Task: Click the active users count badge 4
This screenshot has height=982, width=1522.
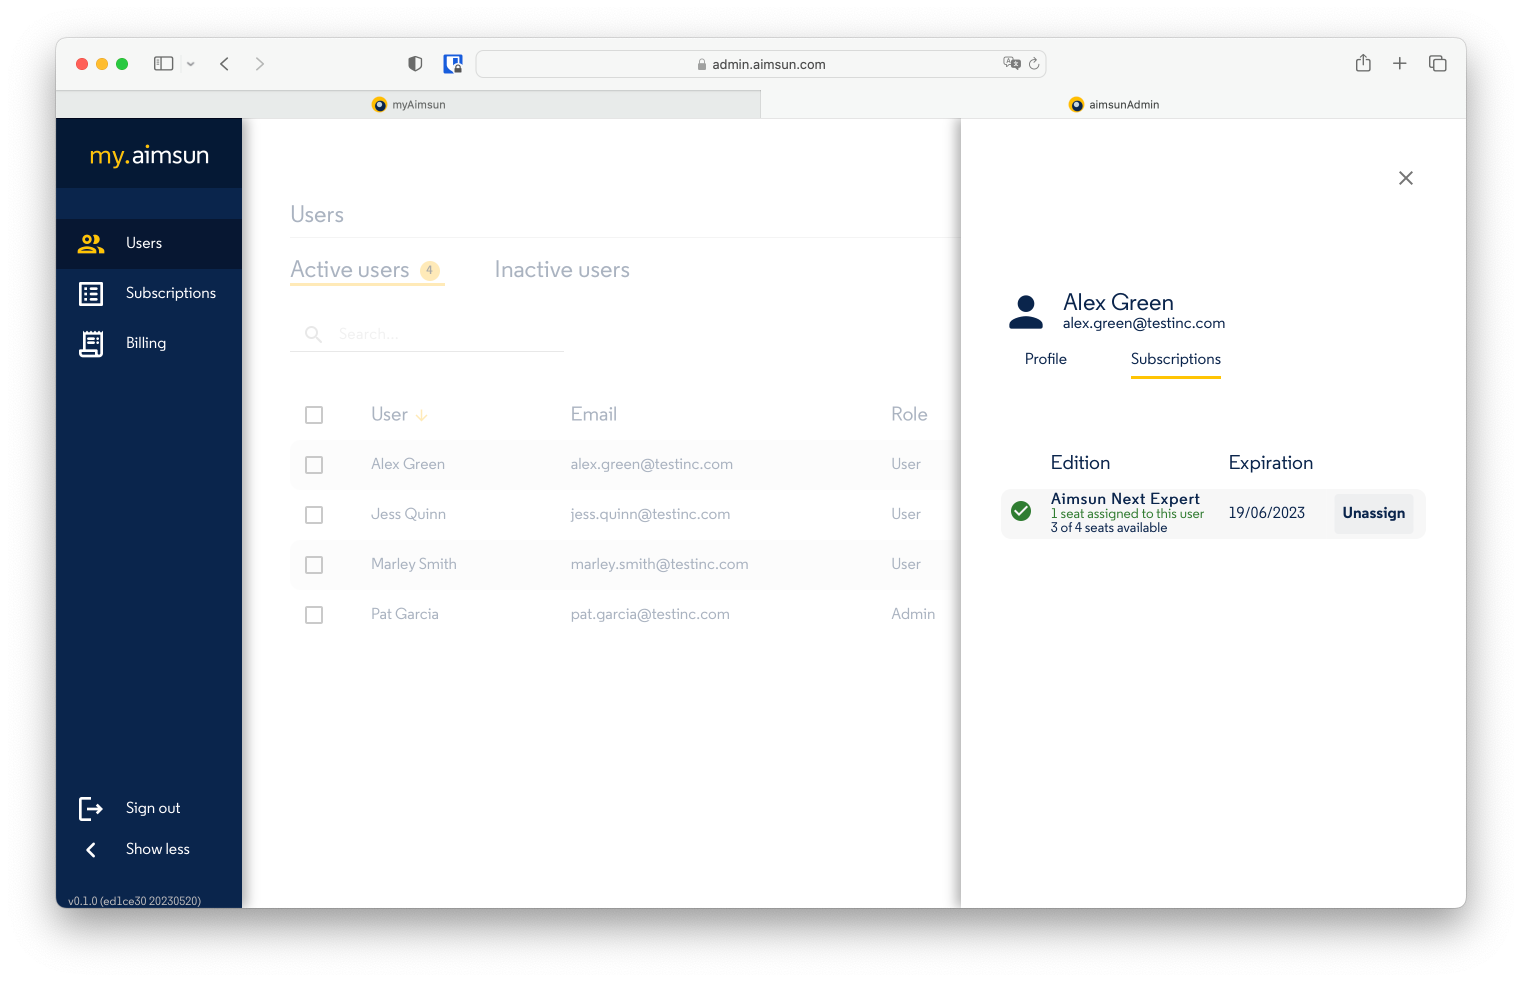Action: coord(430,270)
